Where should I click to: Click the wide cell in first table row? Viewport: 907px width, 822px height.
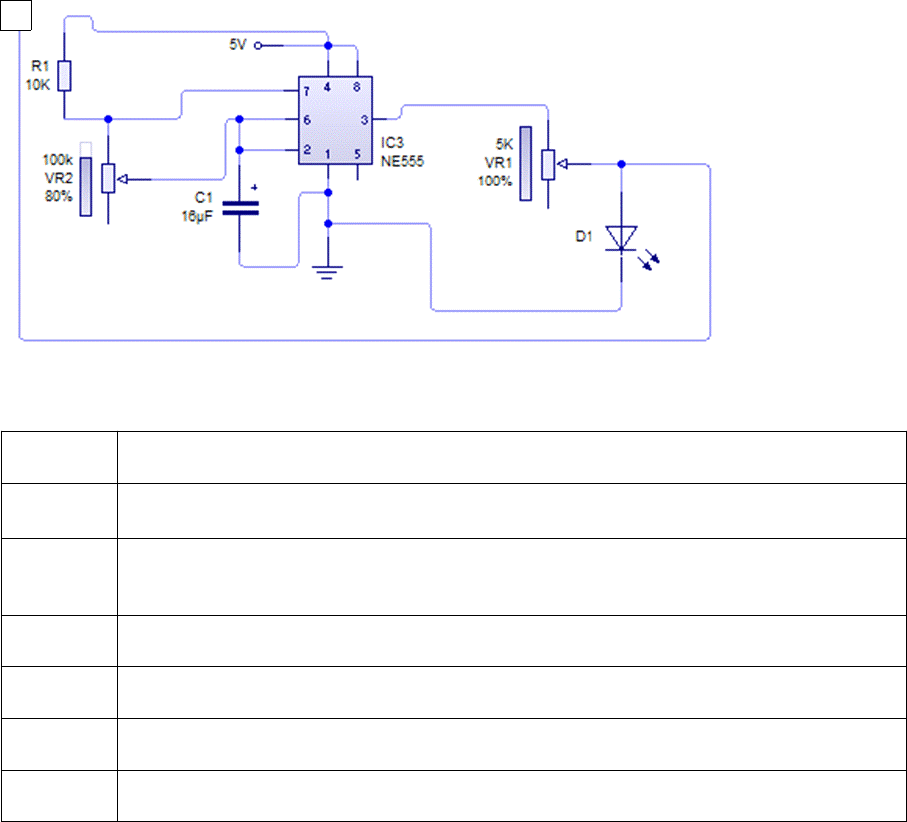coord(510,457)
